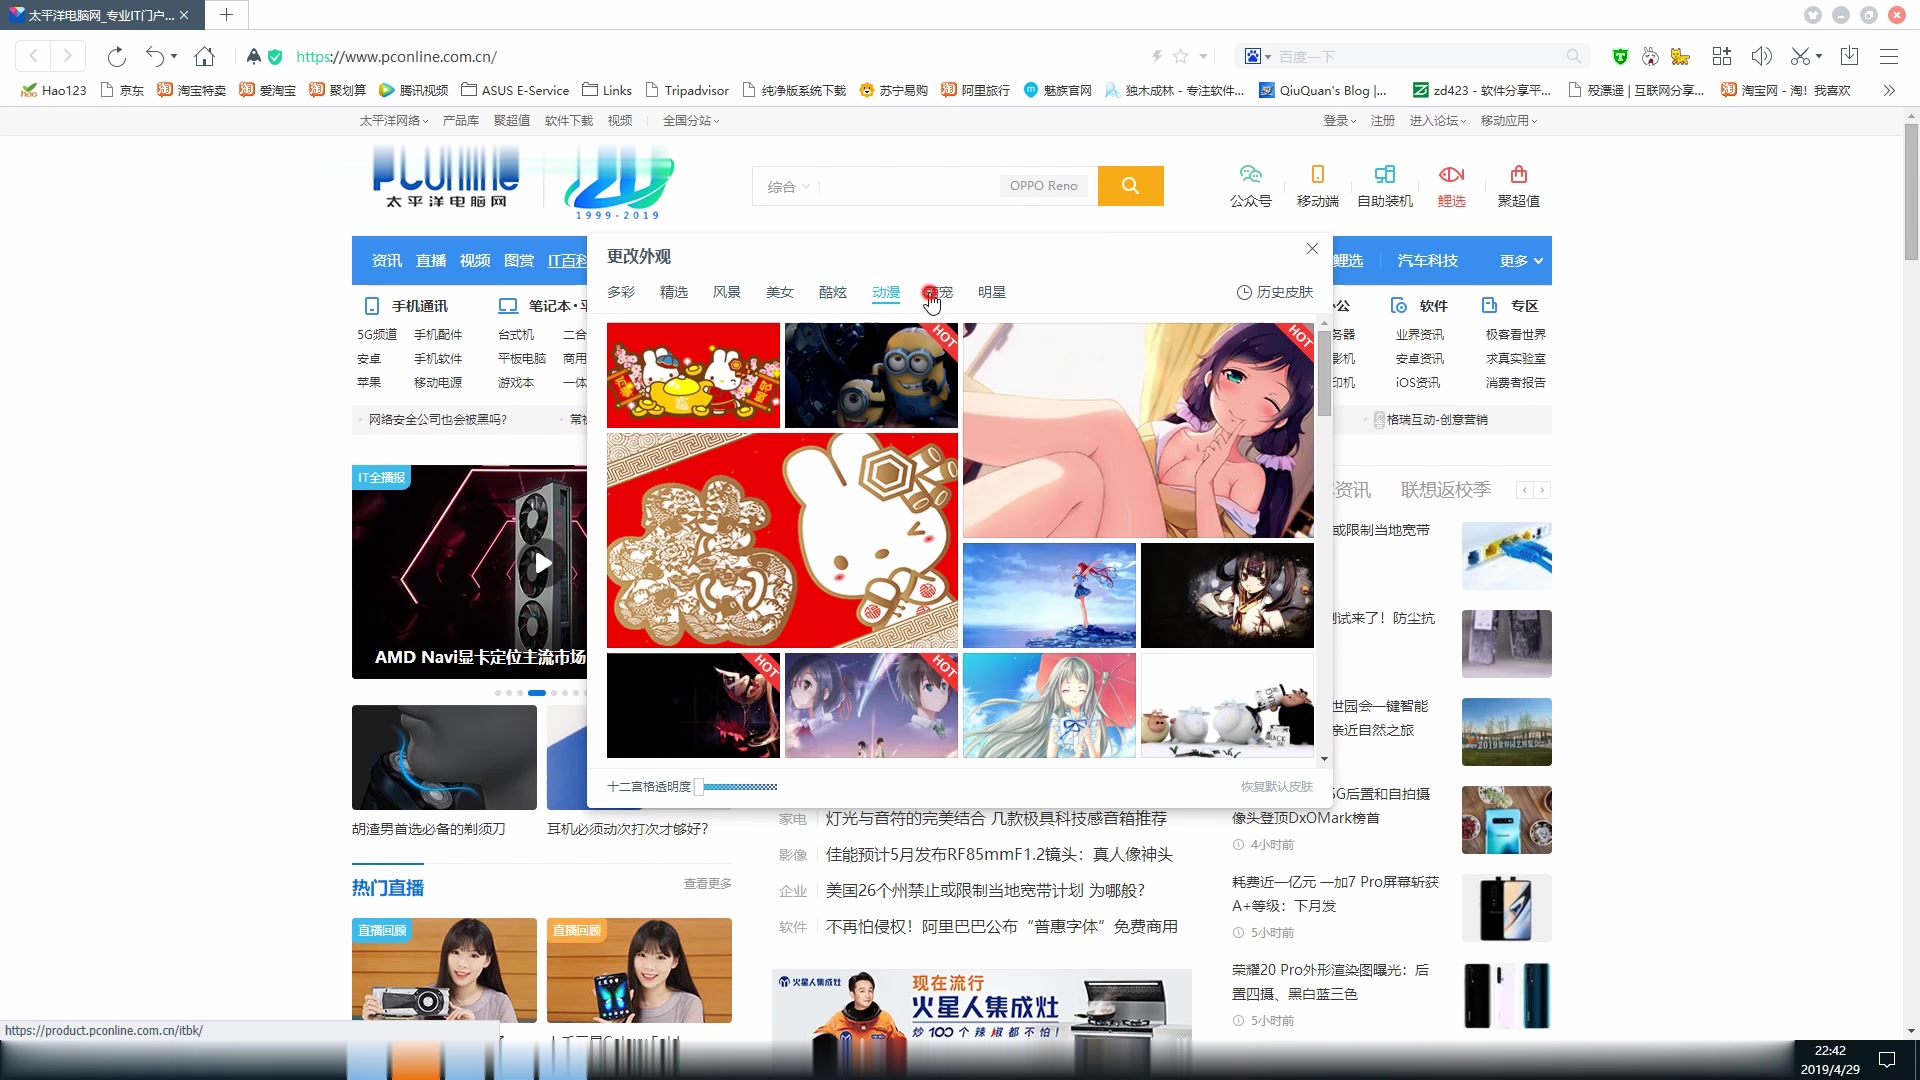The width and height of the screenshot is (1920, 1080).
Task: Open the downloads icon in toolbar
Action: 1849,56
